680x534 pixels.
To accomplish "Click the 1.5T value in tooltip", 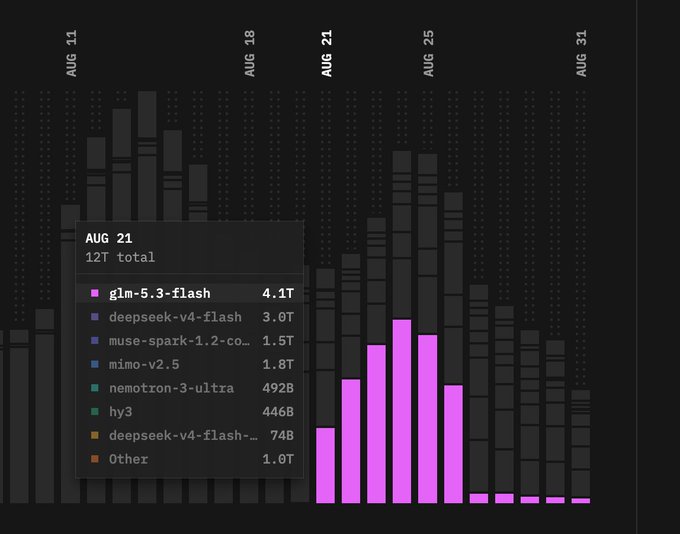I will 278,341.
